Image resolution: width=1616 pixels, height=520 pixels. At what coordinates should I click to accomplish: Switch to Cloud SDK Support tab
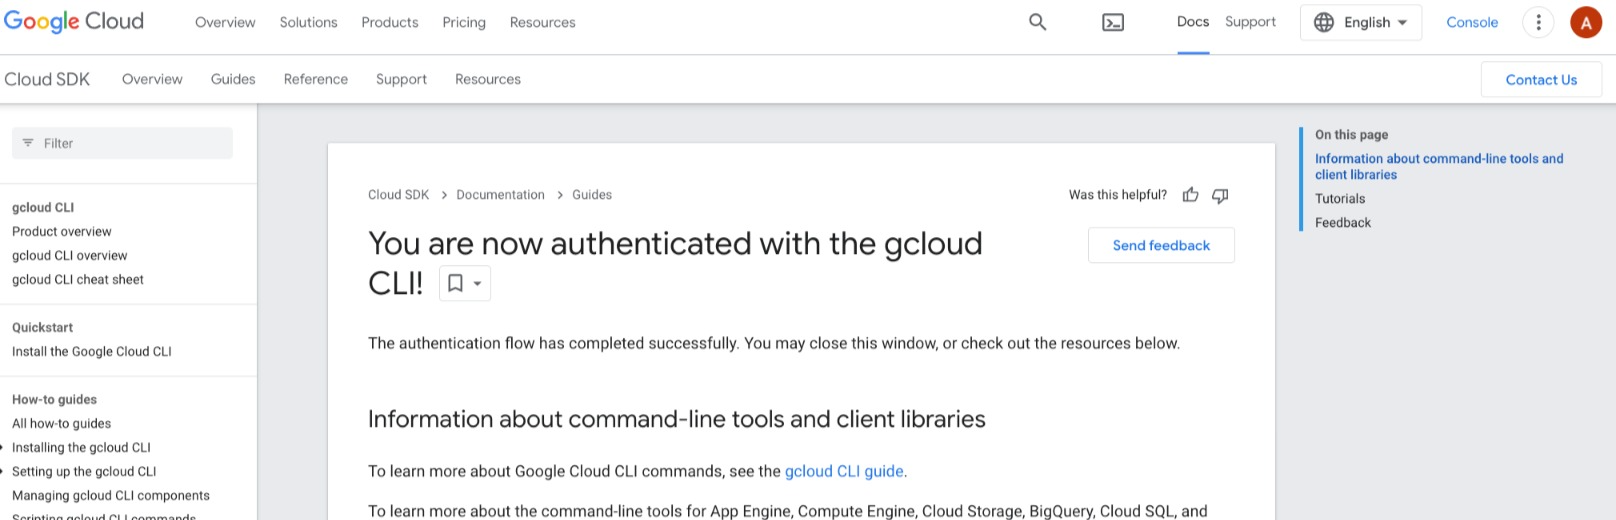point(401,79)
